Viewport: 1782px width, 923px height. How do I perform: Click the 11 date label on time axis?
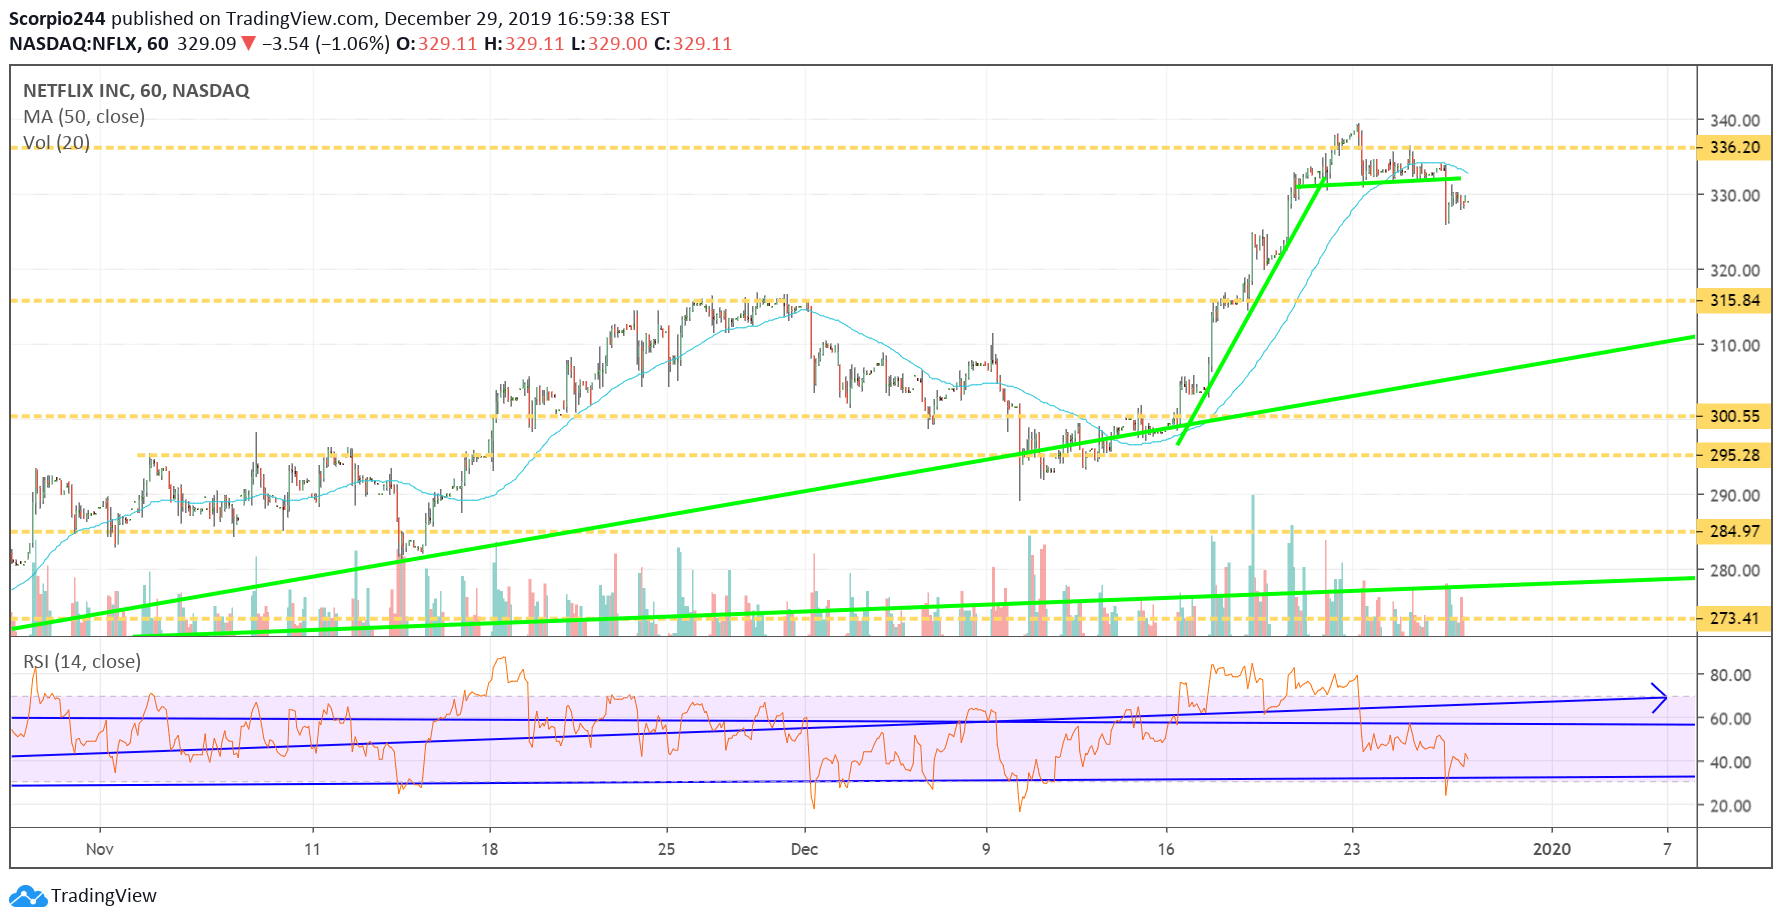(313, 850)
